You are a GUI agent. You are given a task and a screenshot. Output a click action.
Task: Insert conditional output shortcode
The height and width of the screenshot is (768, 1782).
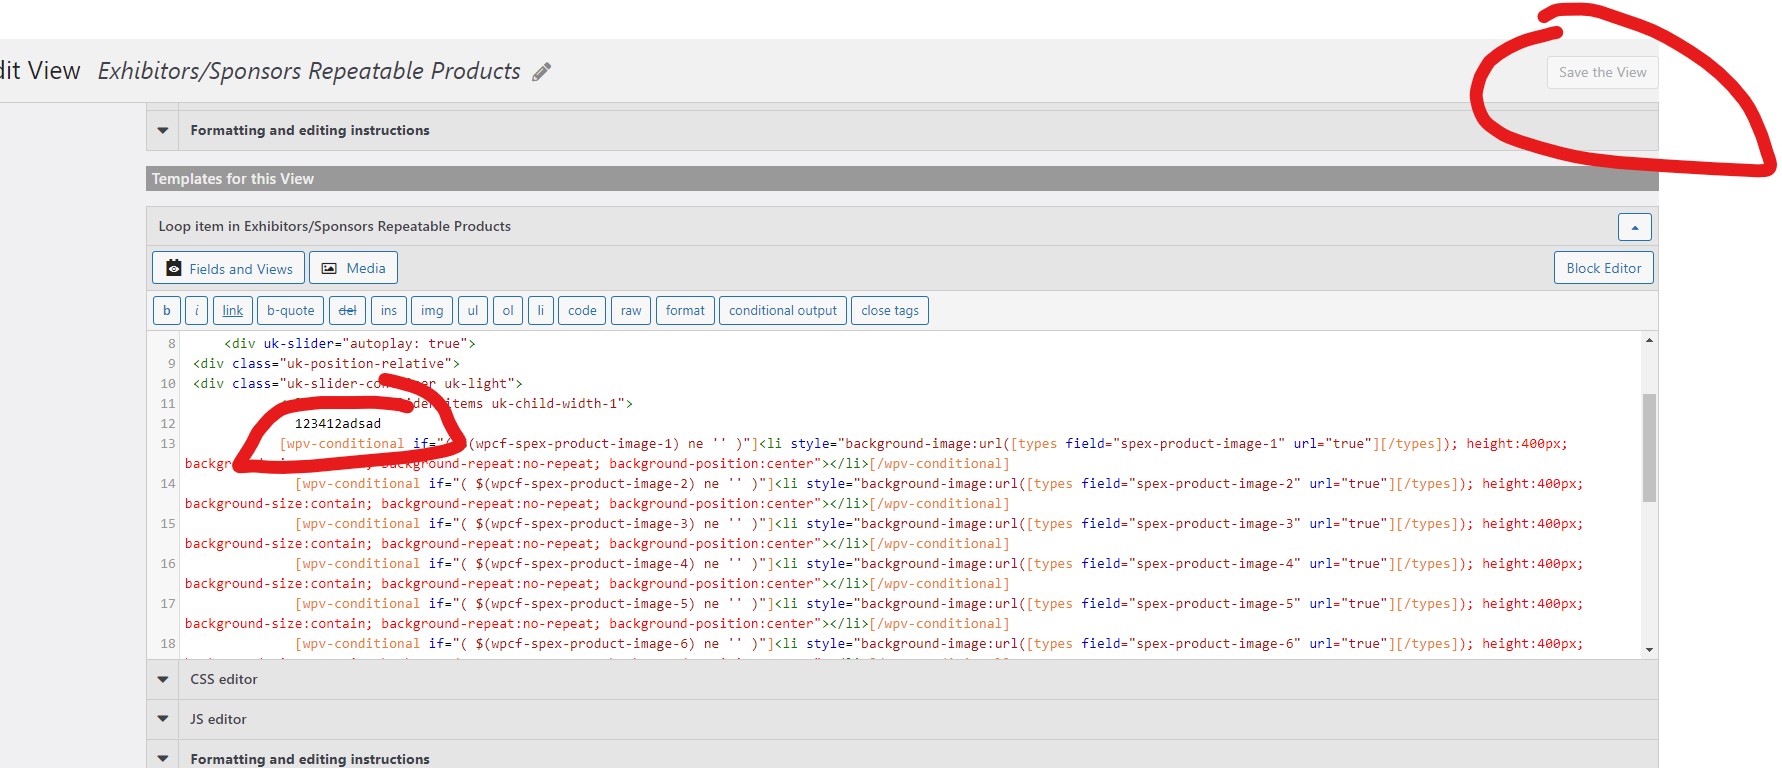point(783,310)
